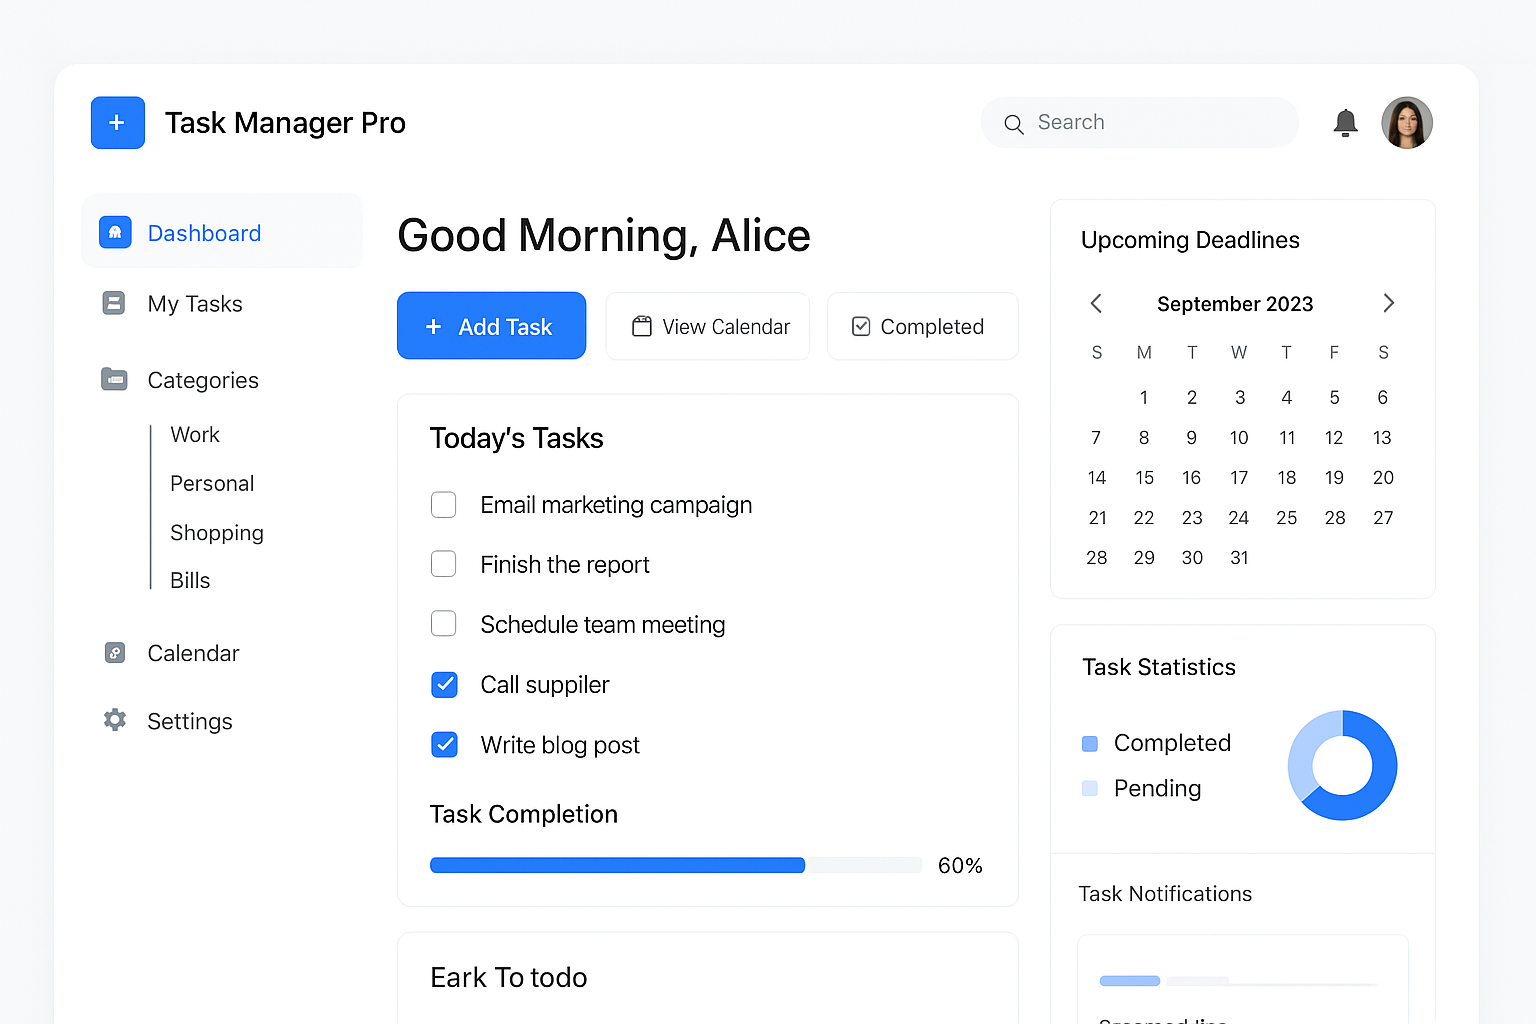Click the blue plus logo icon
Screen dimensions: 1536x1024
coord(118,123)
